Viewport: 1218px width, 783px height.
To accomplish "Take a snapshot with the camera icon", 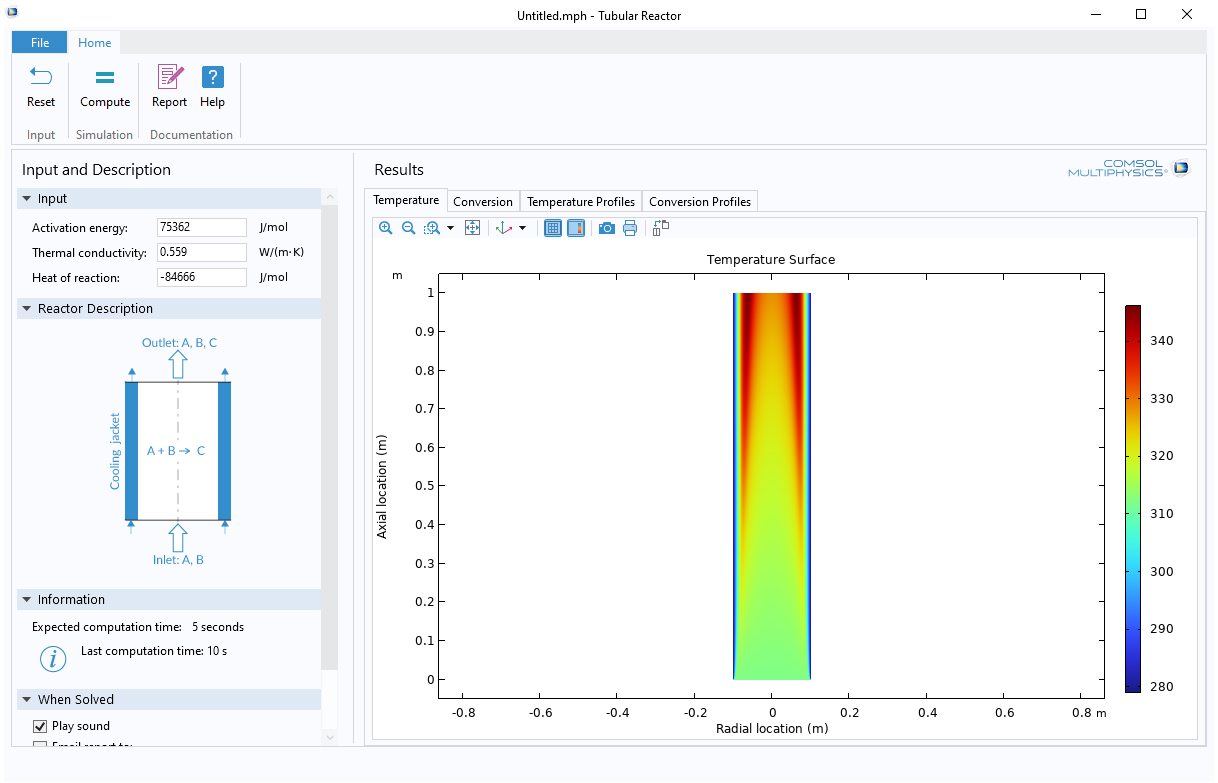I will [606, 228].
